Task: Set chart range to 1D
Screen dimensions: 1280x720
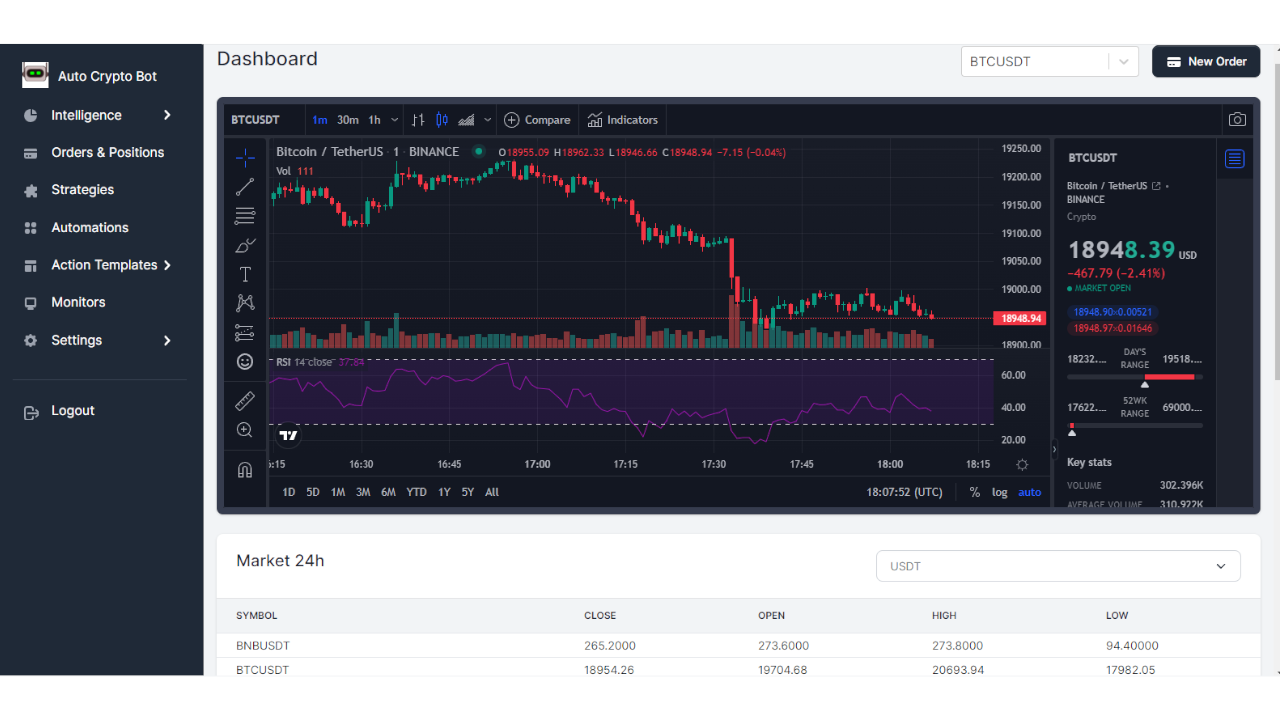Action: tap(289, 492)
